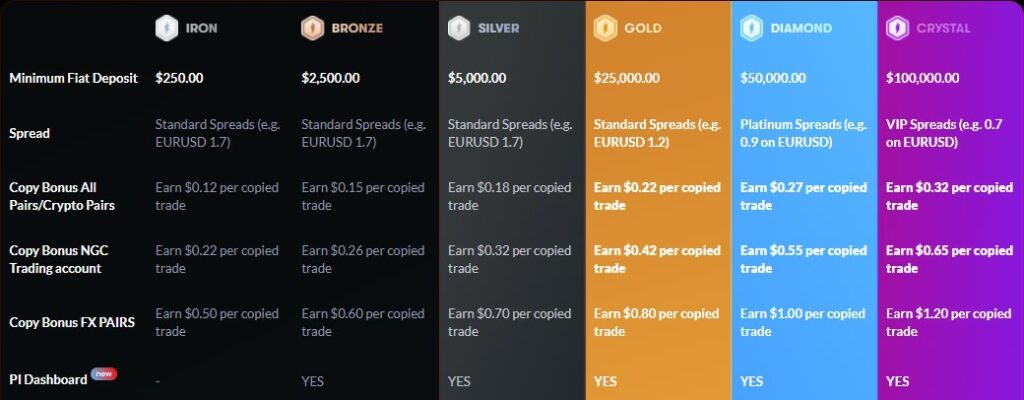
Task: Click the $250.00 Iron deposit amount
Action: [x=180, y=78]
